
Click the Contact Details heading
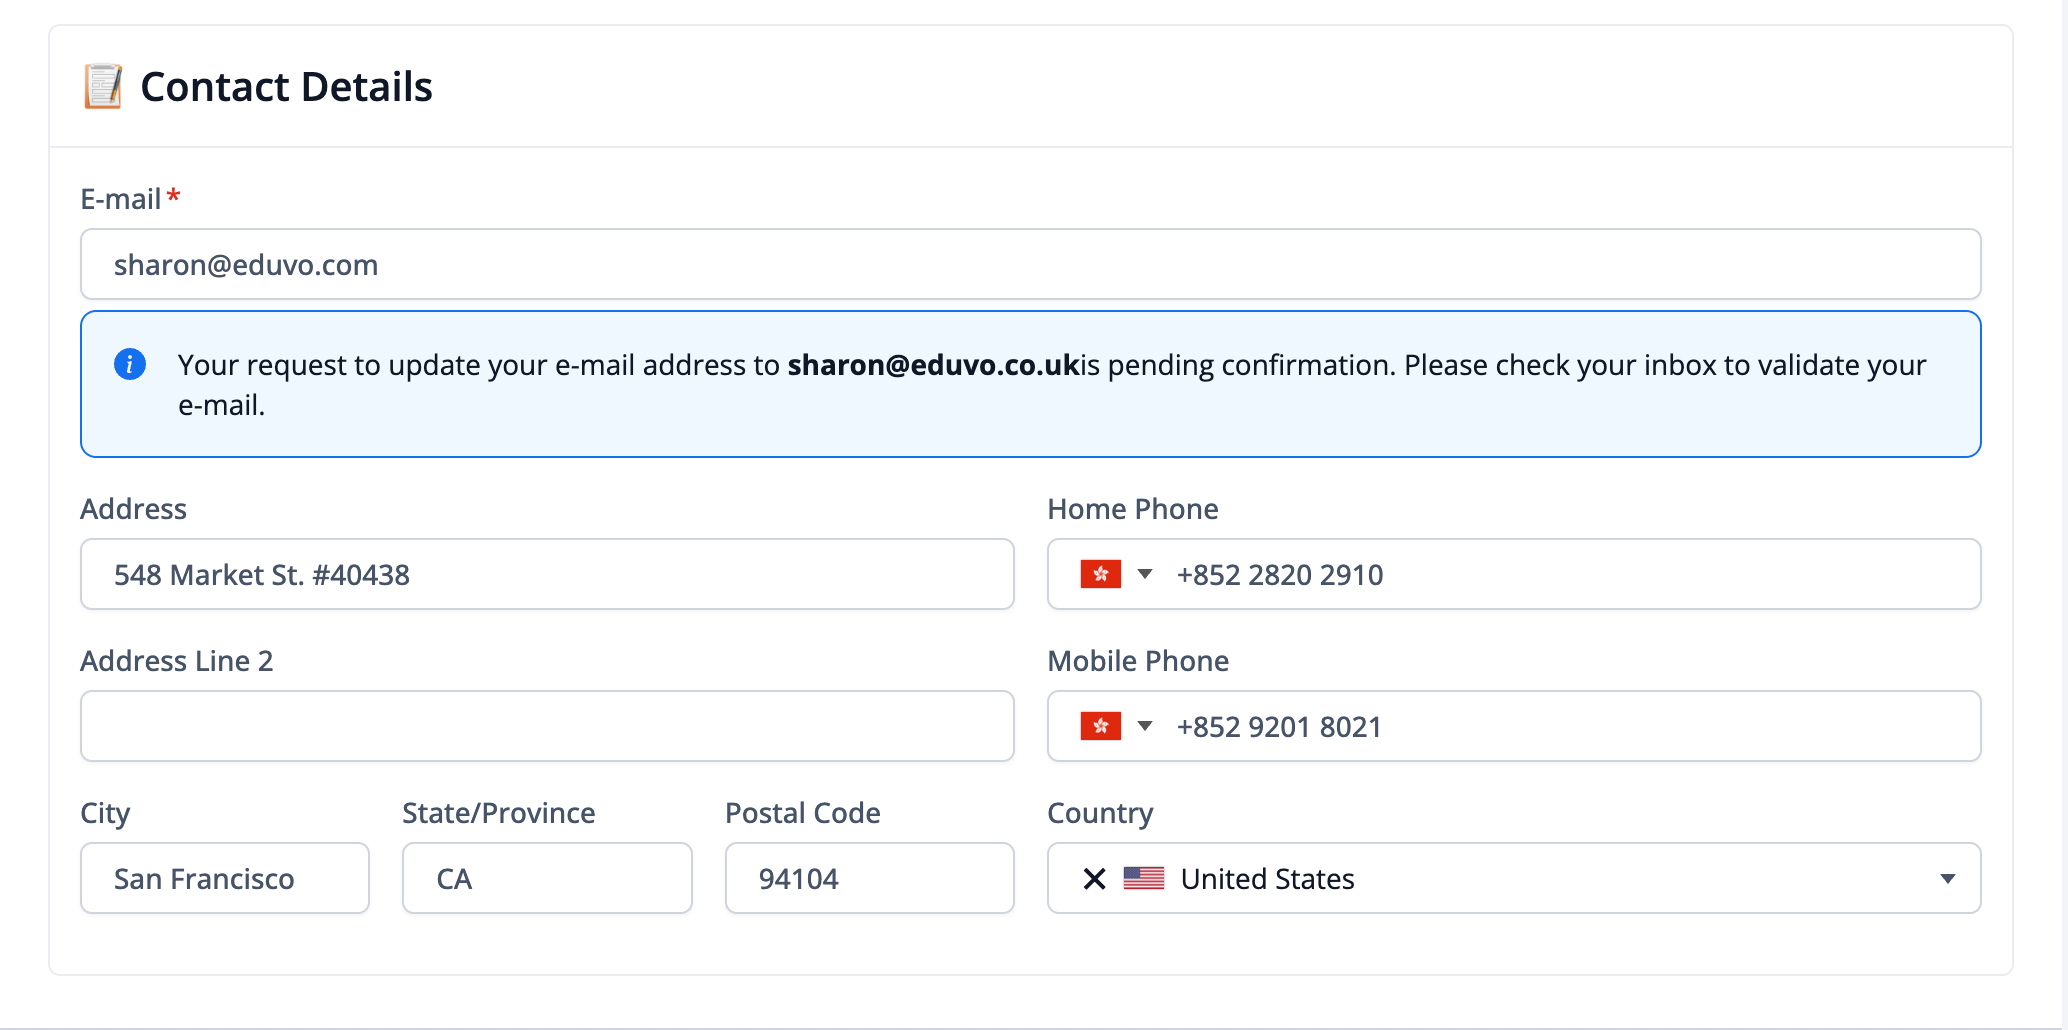coord(286,87)
